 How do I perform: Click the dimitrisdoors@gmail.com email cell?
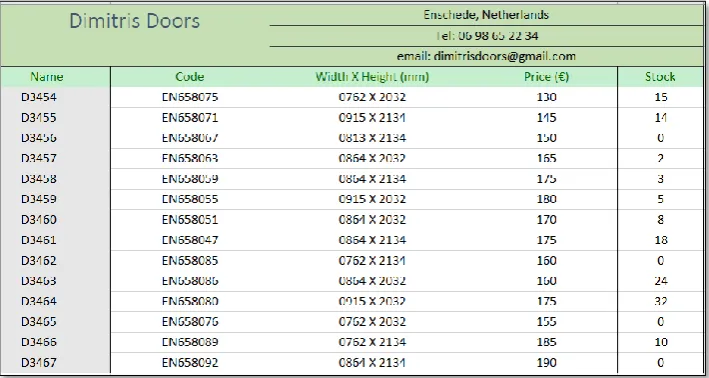pyautogui.click(x=487, y=57)
